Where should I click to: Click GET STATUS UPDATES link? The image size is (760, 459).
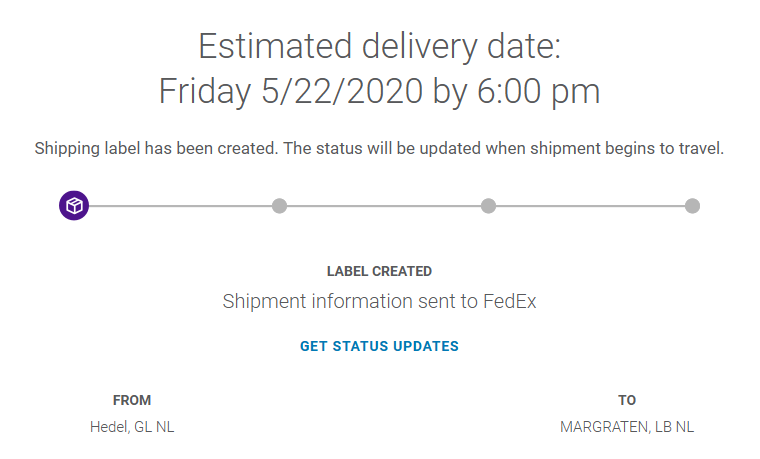(379, 346)
